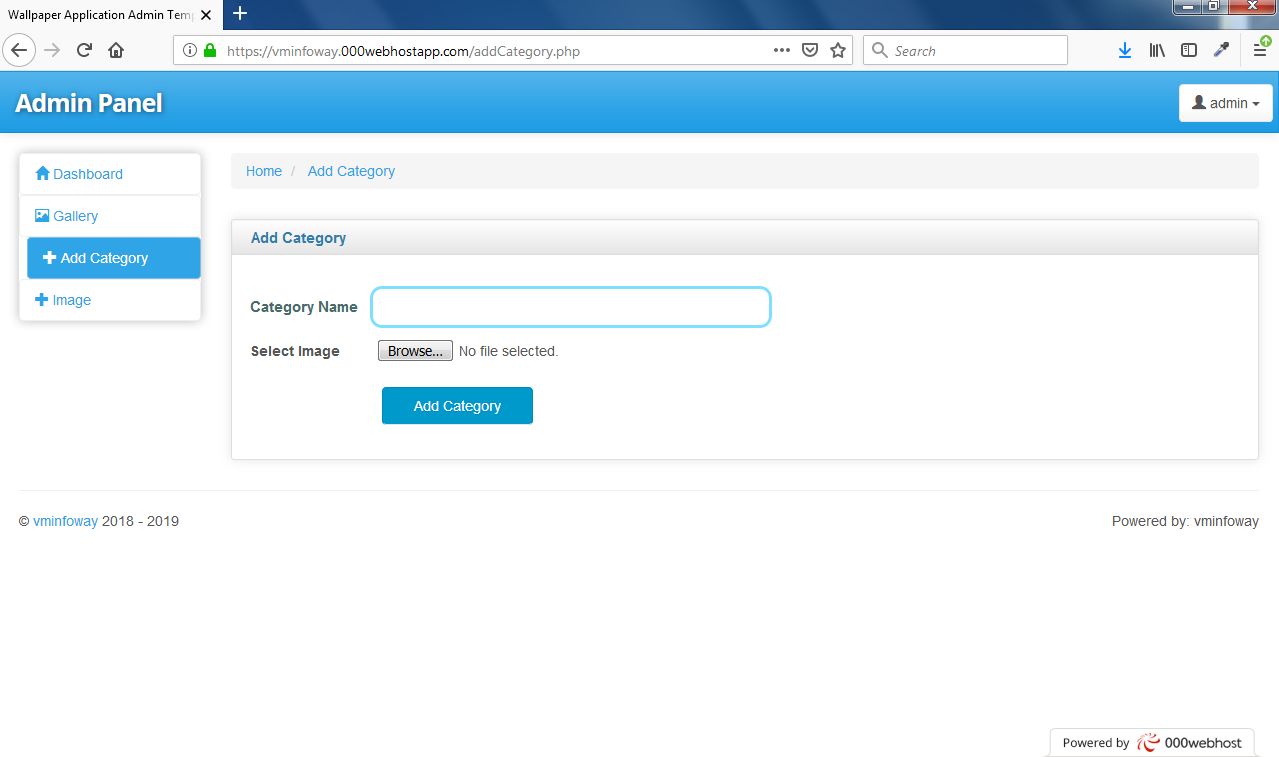Bookmark this page with the star icon
The image size is (1279, 757).
[x=838, y=50]
